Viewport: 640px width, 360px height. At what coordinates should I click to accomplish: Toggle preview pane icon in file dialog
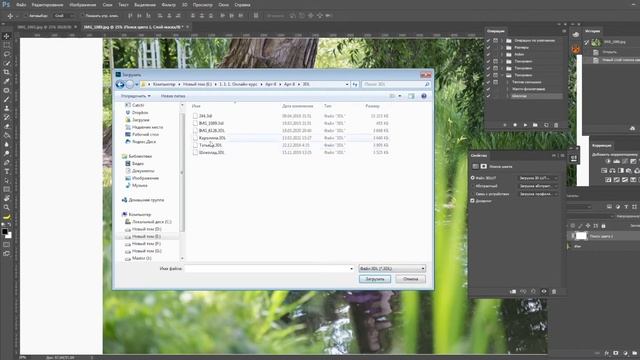click(411, 96)
